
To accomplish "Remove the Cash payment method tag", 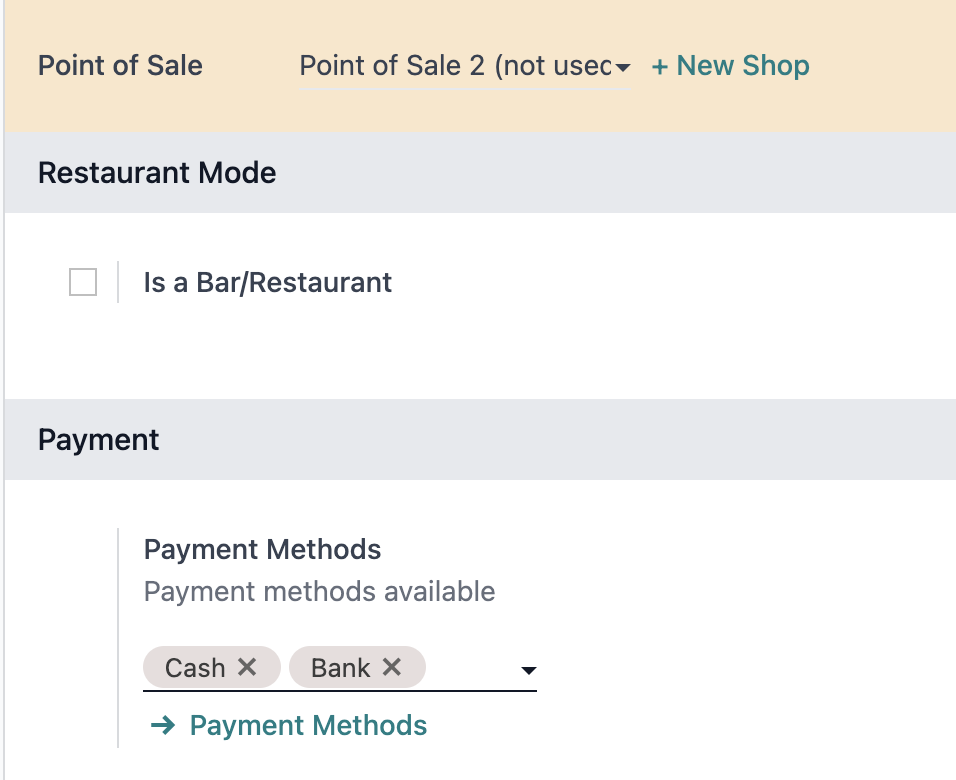I will click(247, 667).
